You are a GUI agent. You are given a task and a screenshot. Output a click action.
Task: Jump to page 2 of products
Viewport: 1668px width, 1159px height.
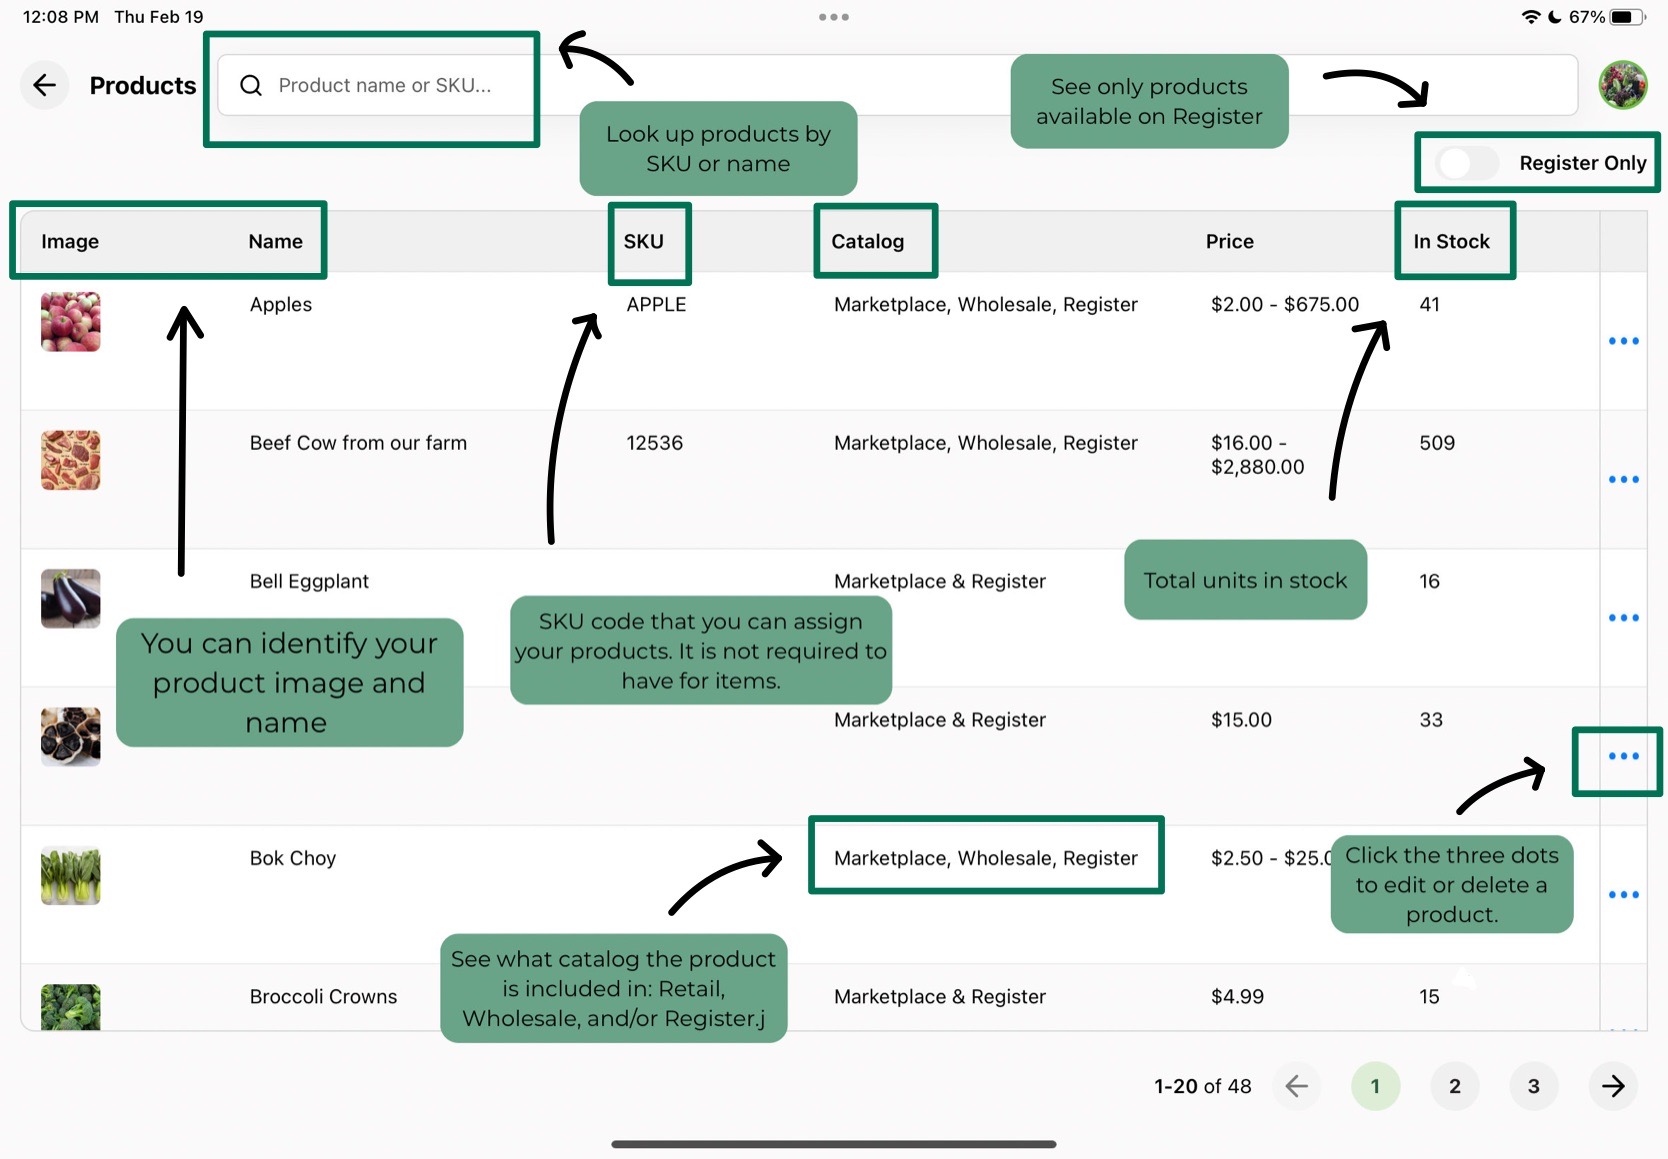(x=1454, y=1086)
